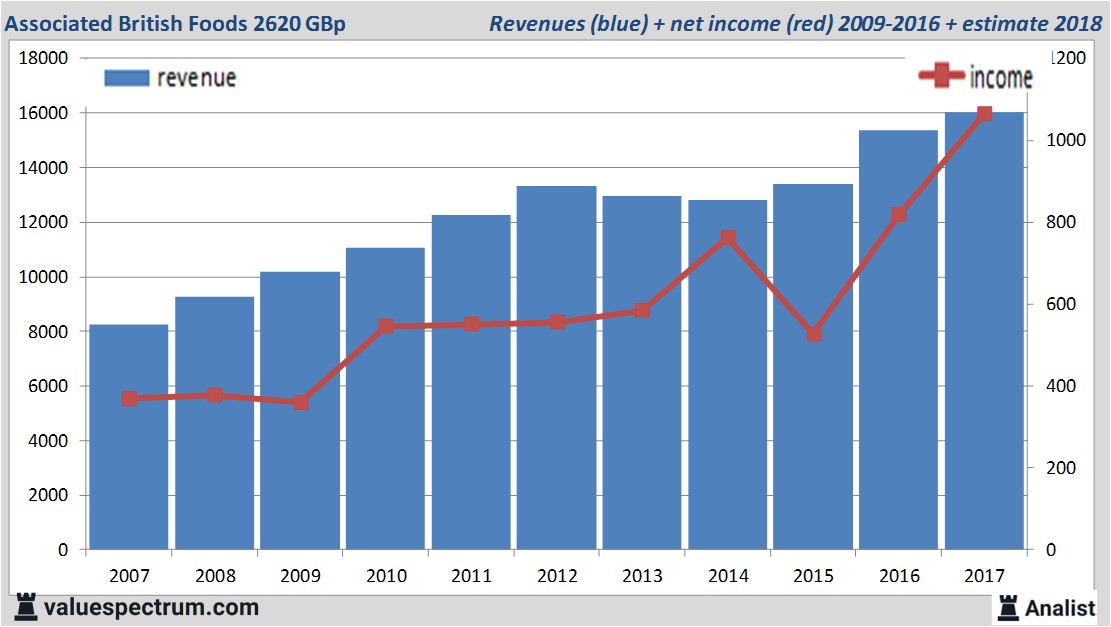This screenshot has height=627, width=1111.
Task: Select the 2015 red income data marker
Action: tap(814, 334)
